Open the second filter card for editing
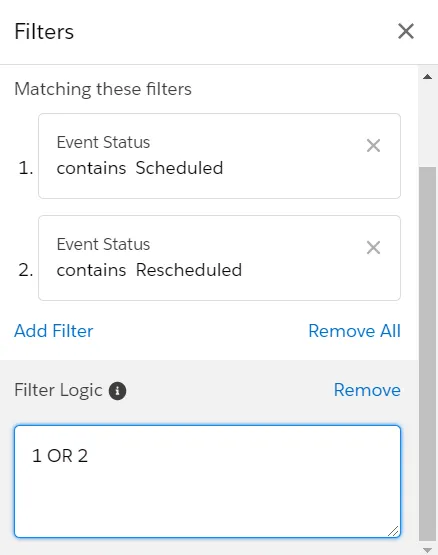The height and width of the screenshot is (555, 438). point(220,258)
